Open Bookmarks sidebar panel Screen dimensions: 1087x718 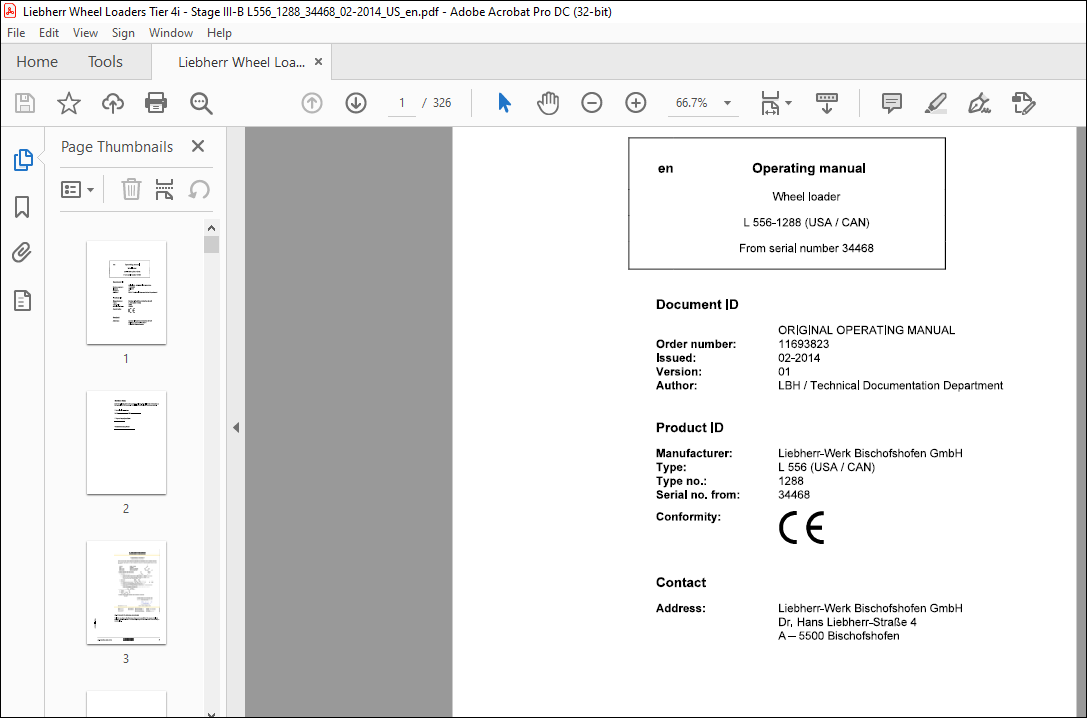tap(22, 207)
